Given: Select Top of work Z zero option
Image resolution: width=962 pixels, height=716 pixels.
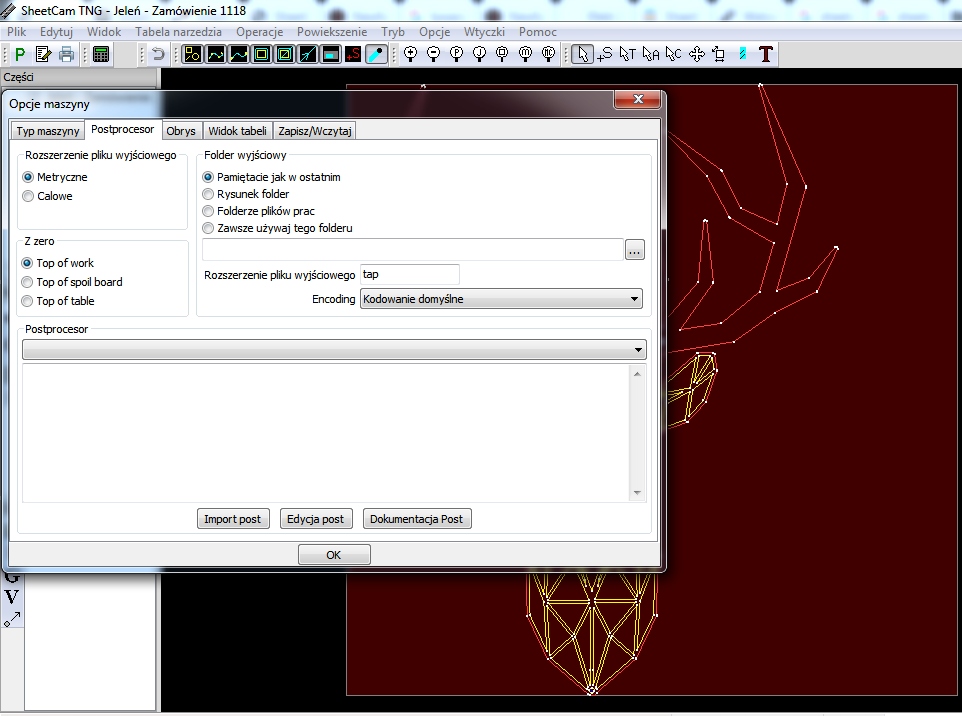Looking at the screenshot, I should point(27,263).
